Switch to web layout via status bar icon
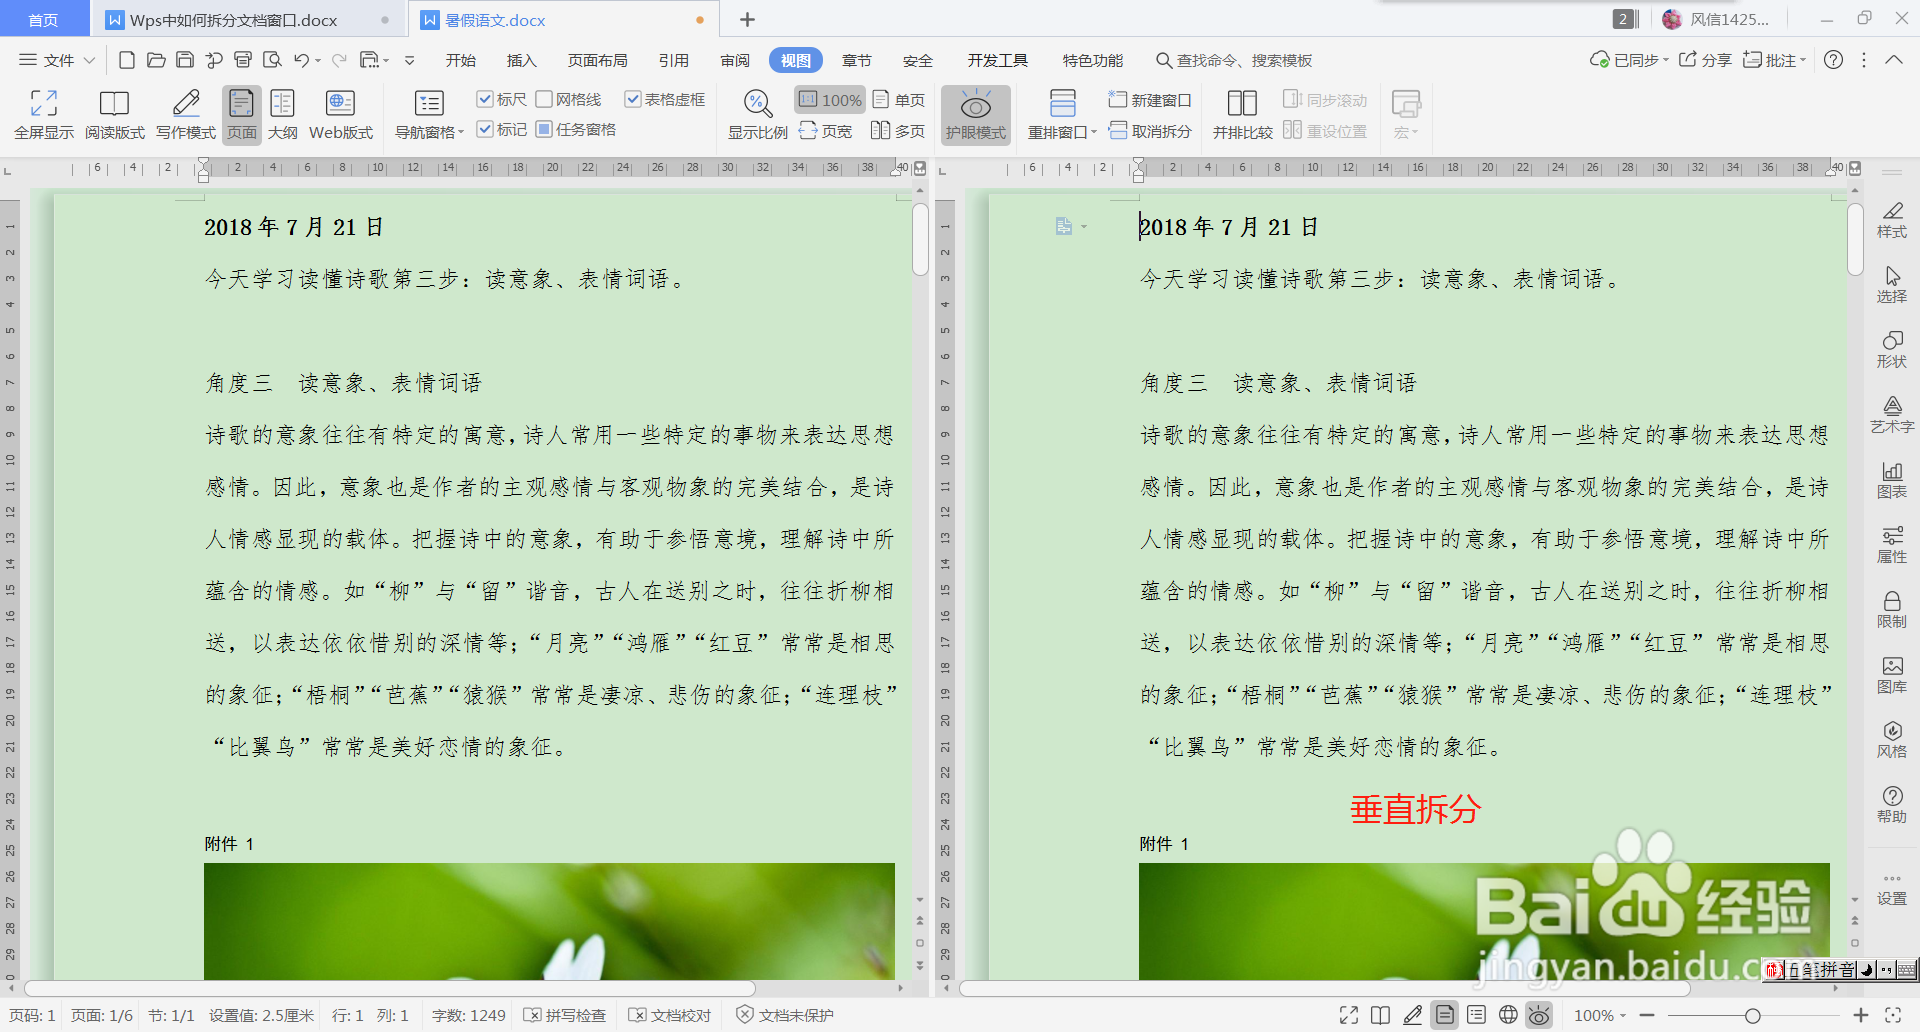 click(1508, 1015)
